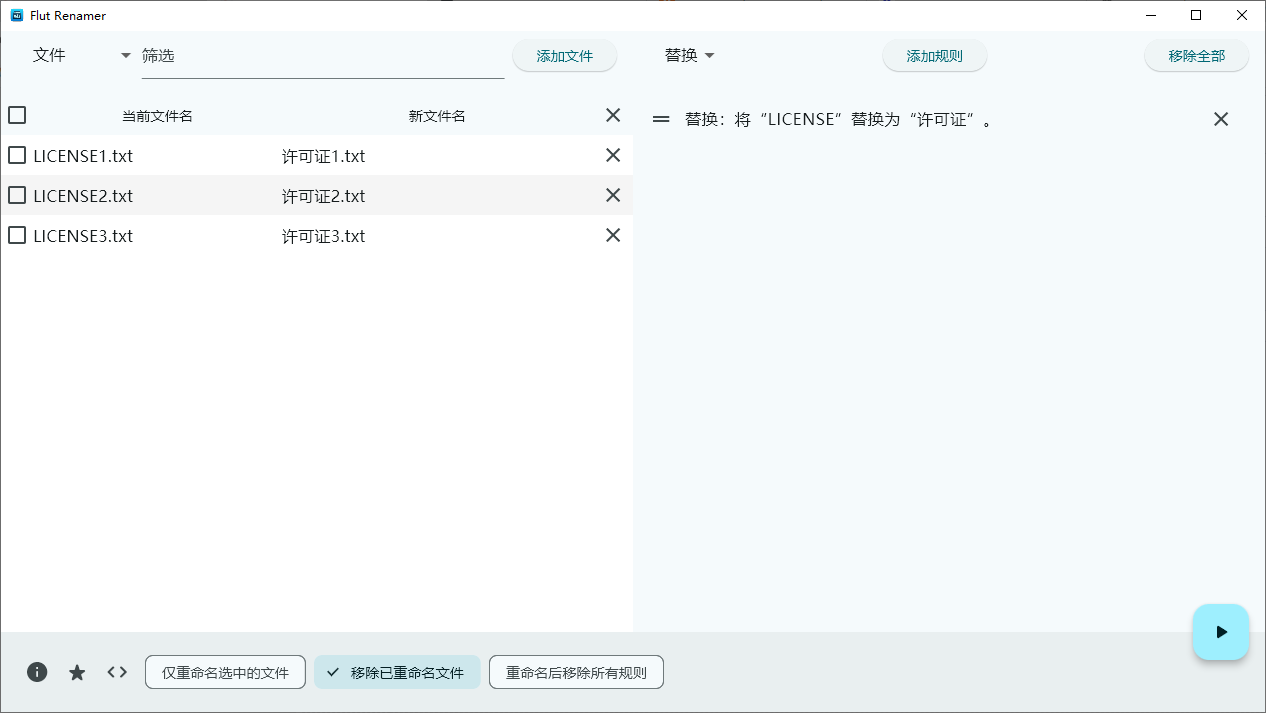Minimize the Flut Renamer window
1266x713 pixels.
point(1151,15)
